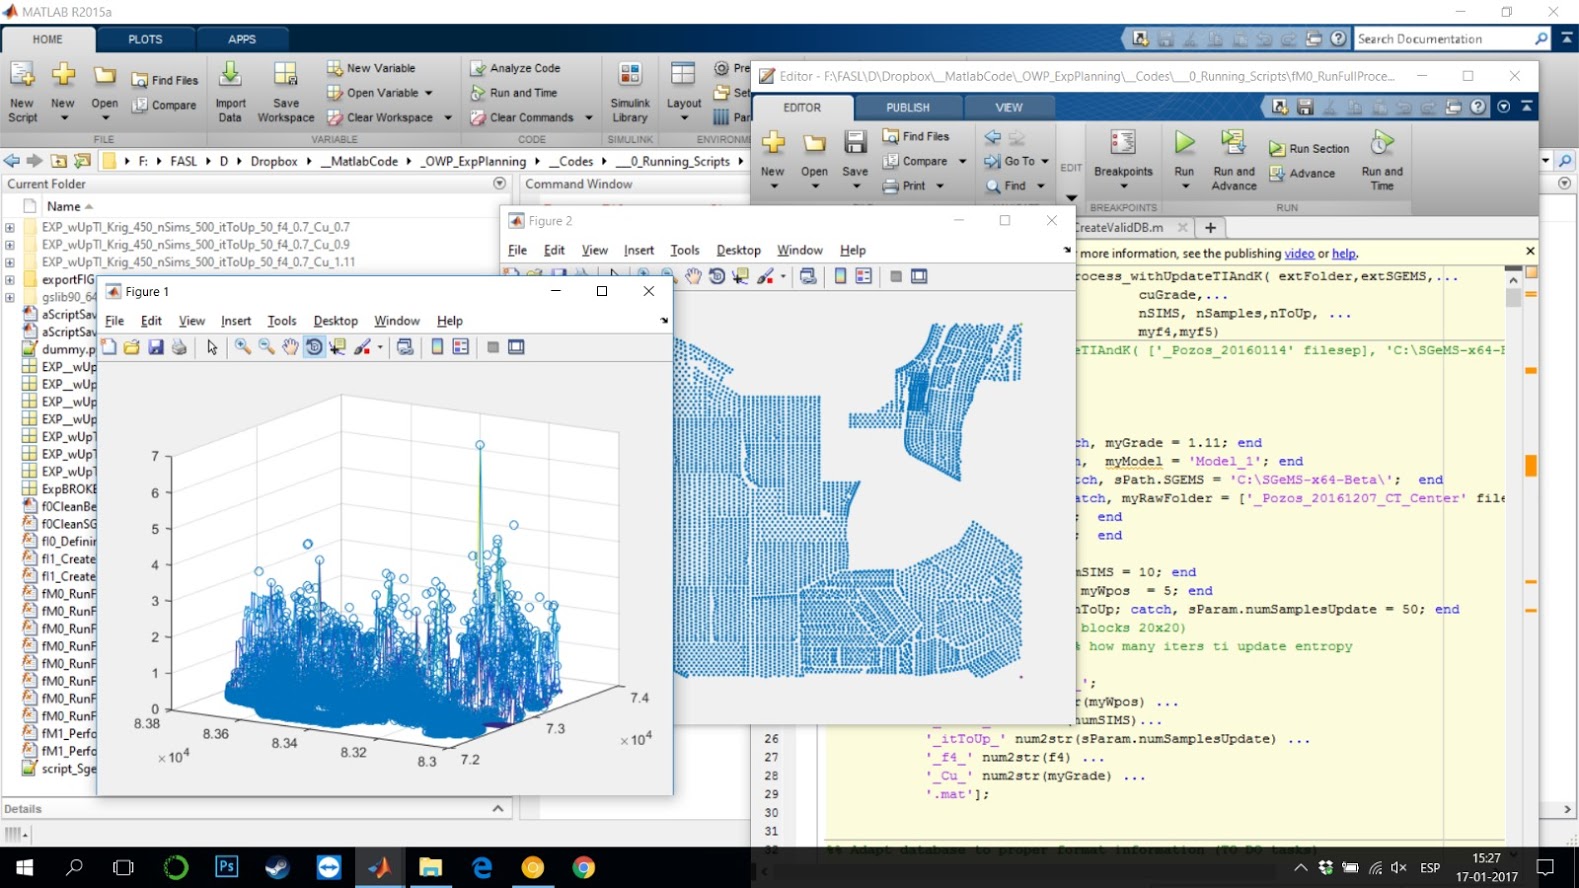Click Find Files in Editor ribbon
The width and height of the screenshot is (1579, 888).
point(915,136)
